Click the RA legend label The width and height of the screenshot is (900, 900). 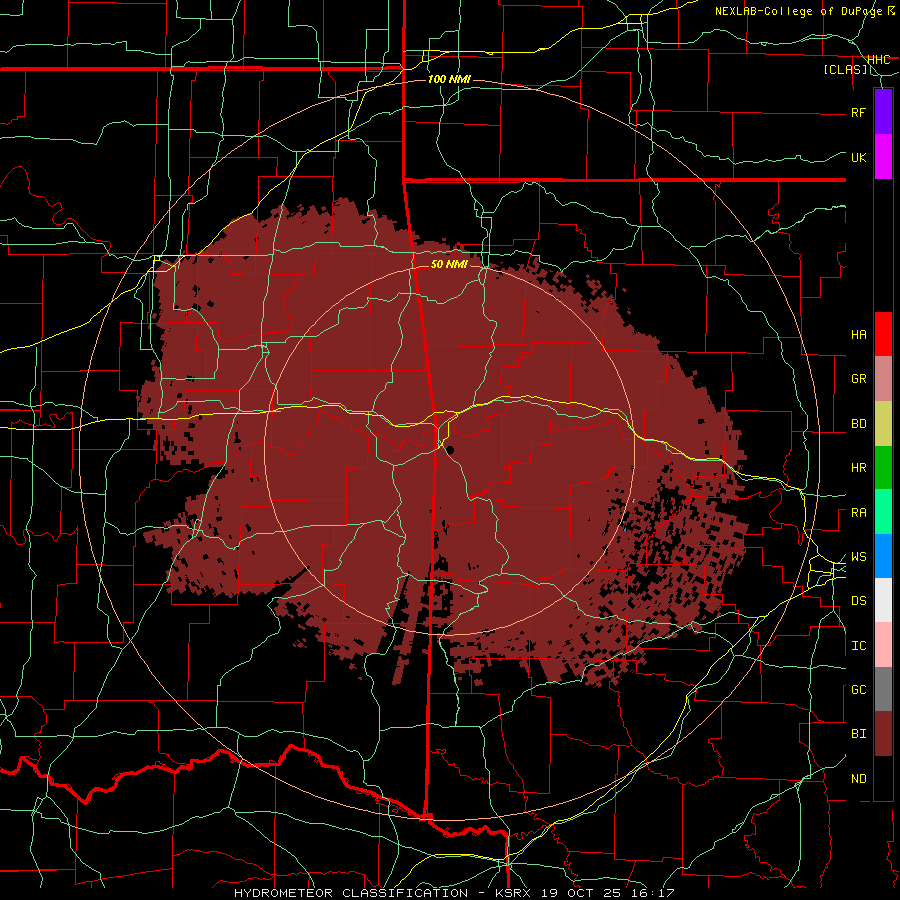(x=858, y=513)
